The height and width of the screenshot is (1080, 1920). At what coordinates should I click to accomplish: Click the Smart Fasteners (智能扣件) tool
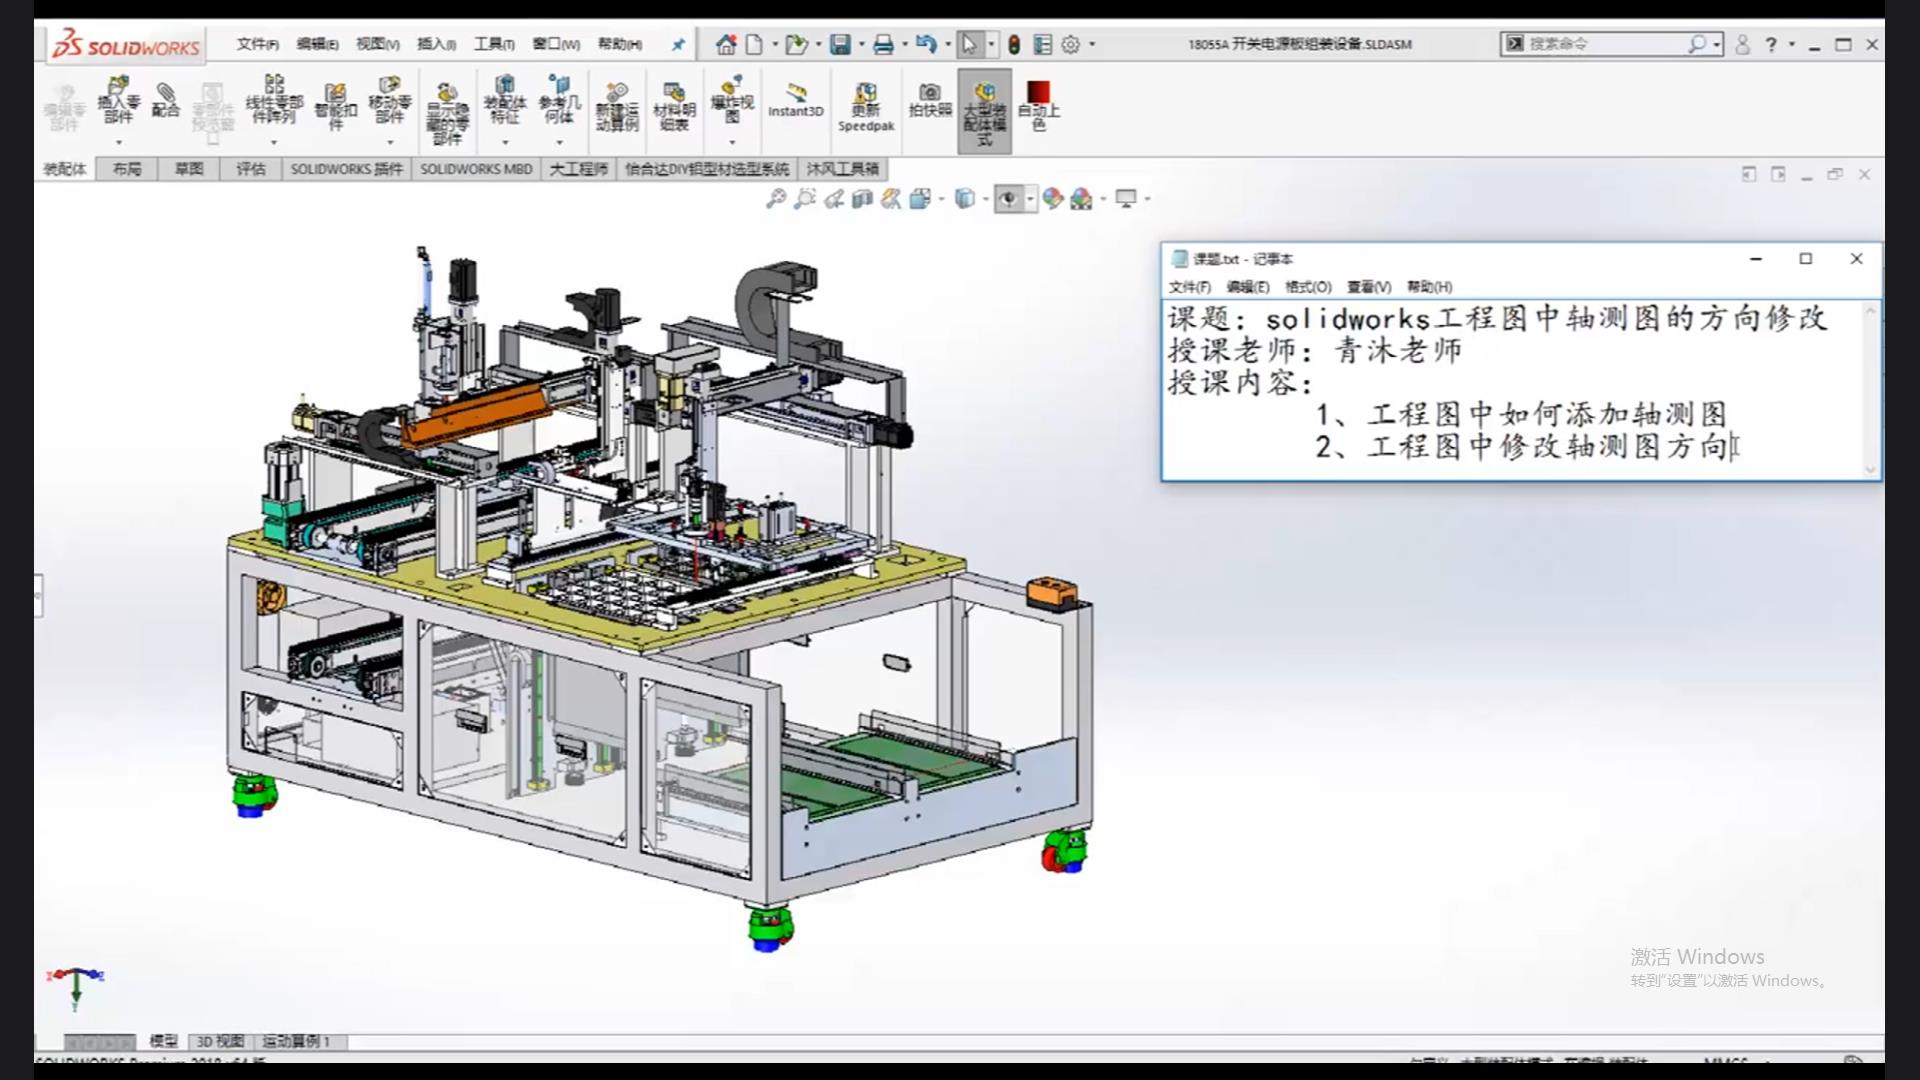[335, 105]
